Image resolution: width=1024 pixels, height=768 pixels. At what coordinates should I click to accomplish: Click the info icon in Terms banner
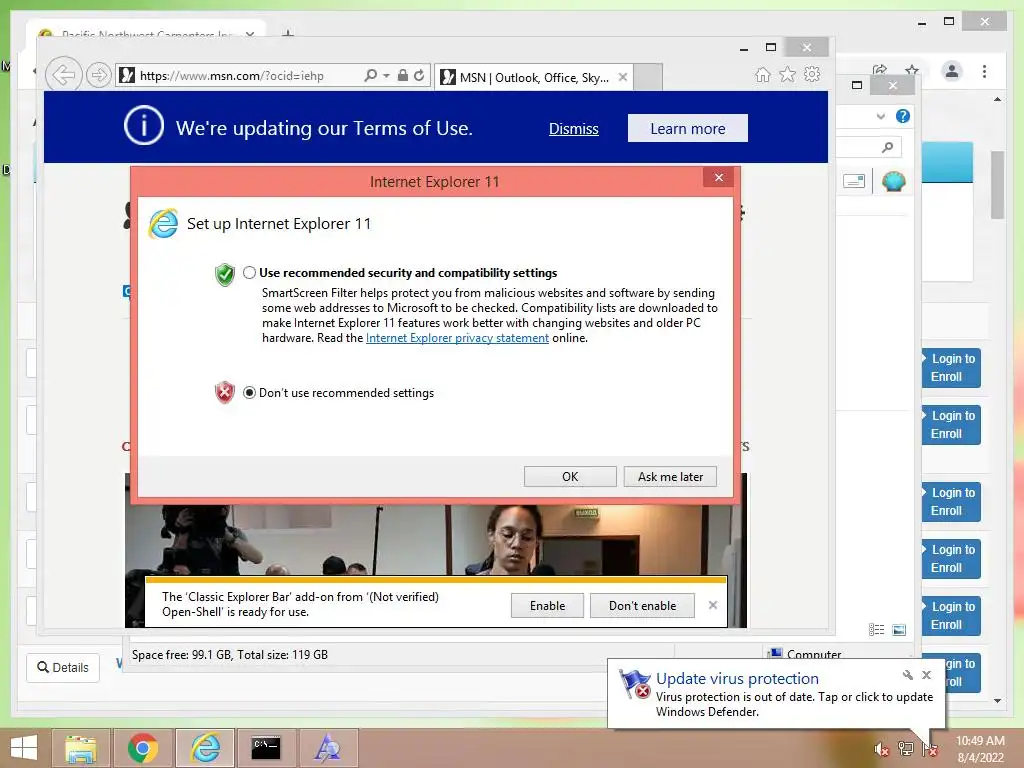pyautogui.click(x=144, y=125)
